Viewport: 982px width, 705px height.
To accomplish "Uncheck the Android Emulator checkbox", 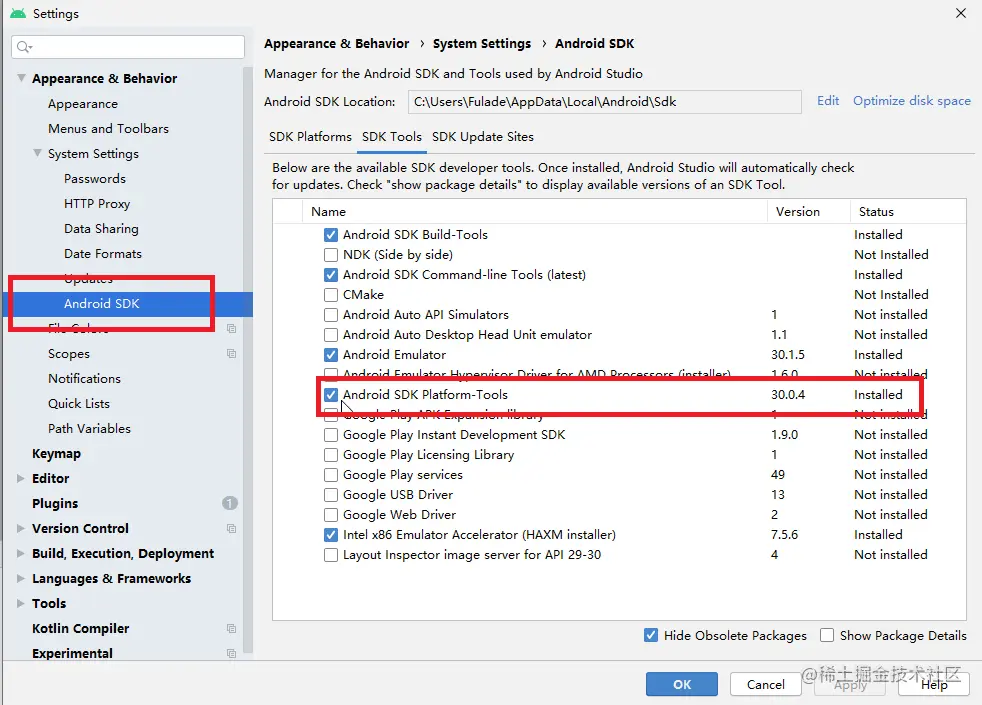I will 331,355.
